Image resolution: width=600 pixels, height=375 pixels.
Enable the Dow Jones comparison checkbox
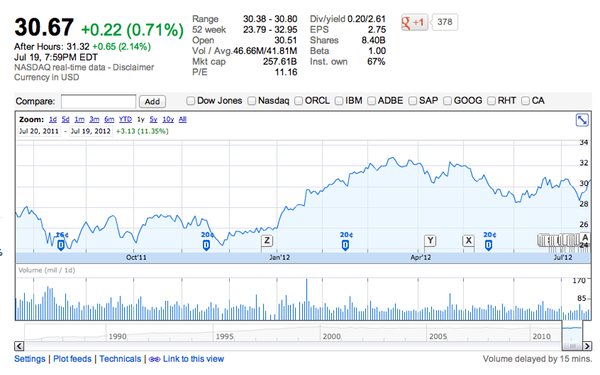pos(190,101)
